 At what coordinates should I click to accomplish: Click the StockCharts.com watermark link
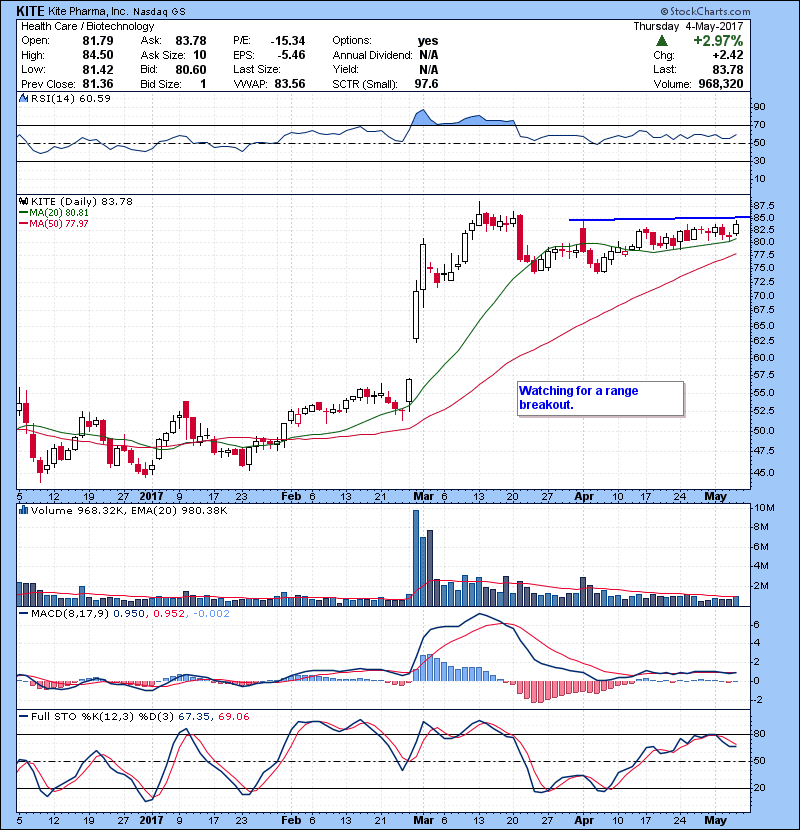click(705, 11)
